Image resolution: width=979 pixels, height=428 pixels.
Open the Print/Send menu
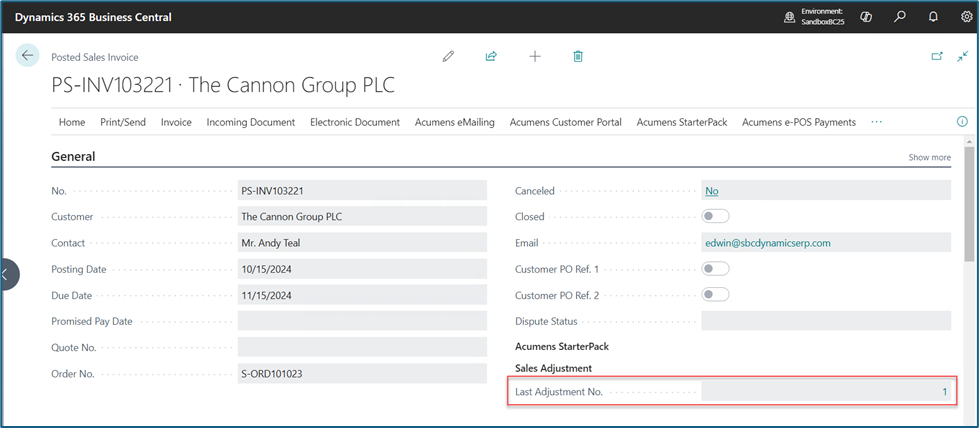click(123, 122)
